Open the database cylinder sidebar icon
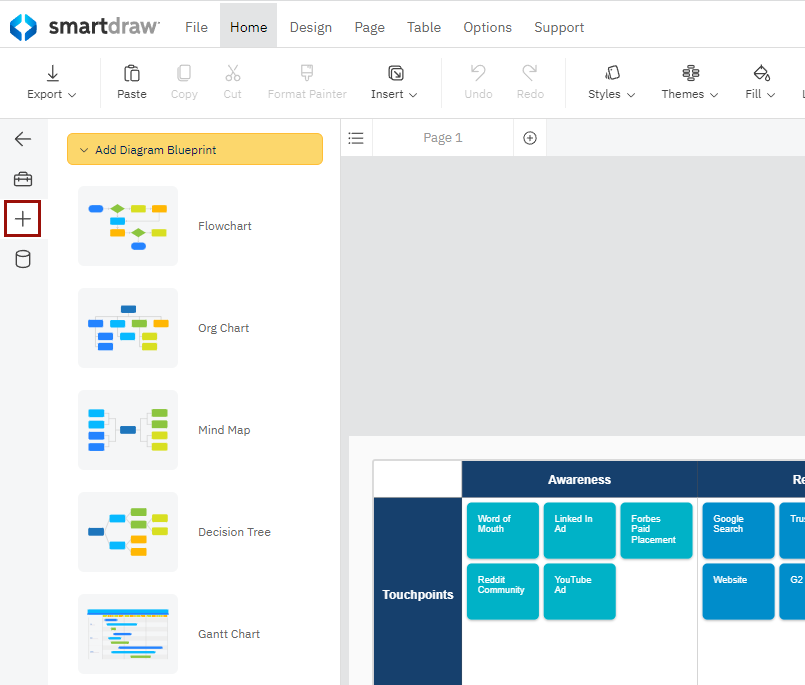This screenshot has width=805, height=685. [x=23, y=259]
